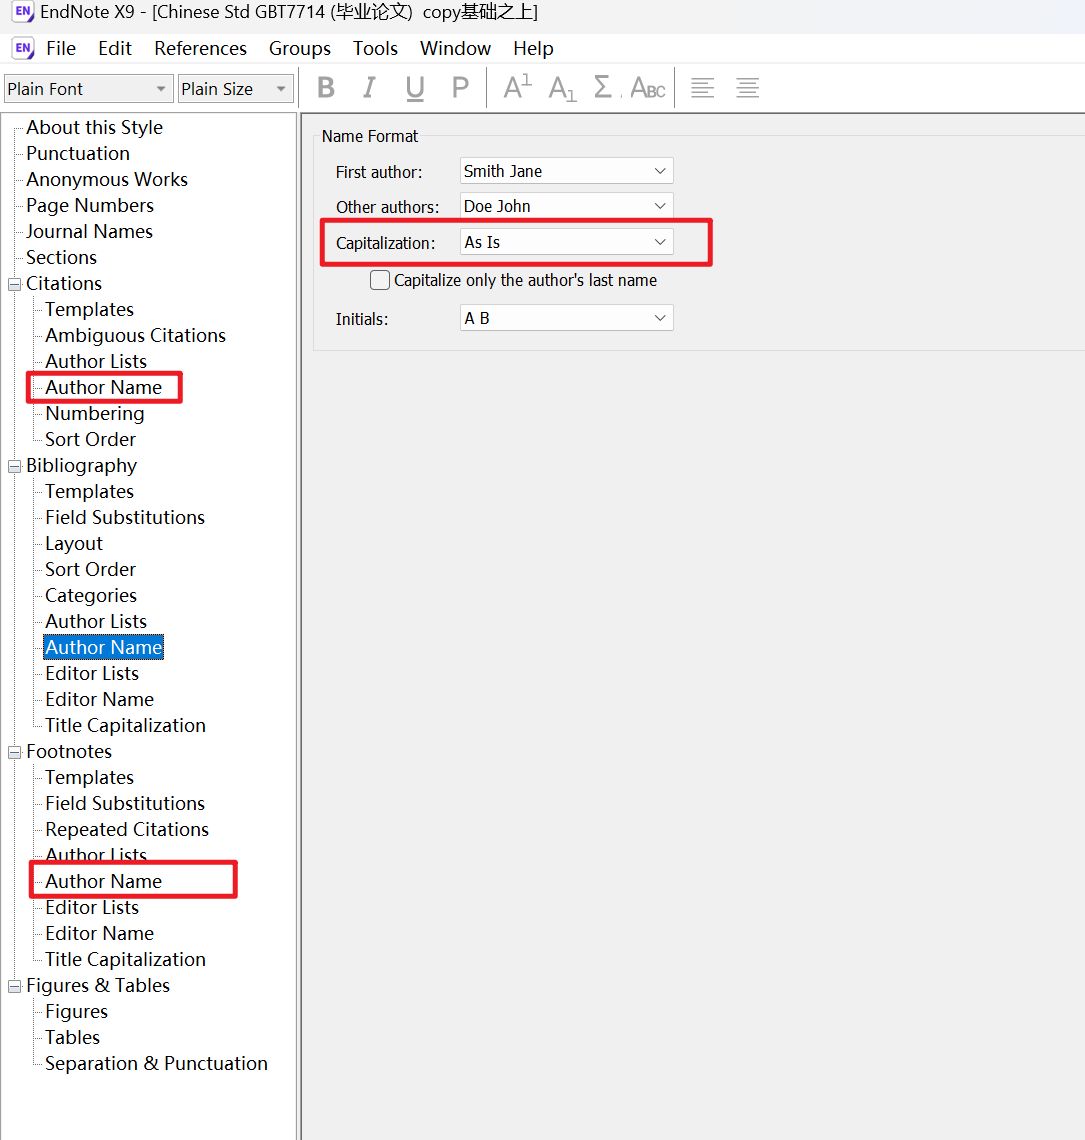This screenshot has height=1140, width=1085.
Task: Select Templates under Bibliography
Action: [x=89, y=491]
